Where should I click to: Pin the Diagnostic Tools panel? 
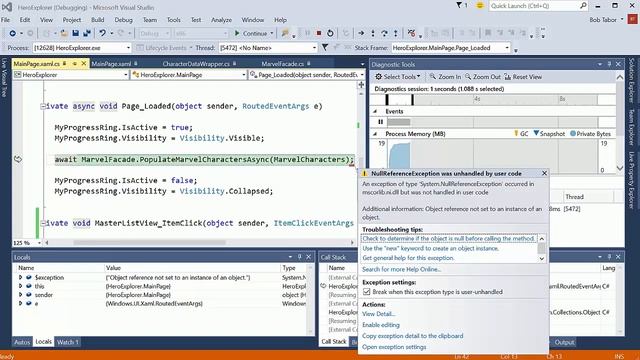[x=609, y=64]
